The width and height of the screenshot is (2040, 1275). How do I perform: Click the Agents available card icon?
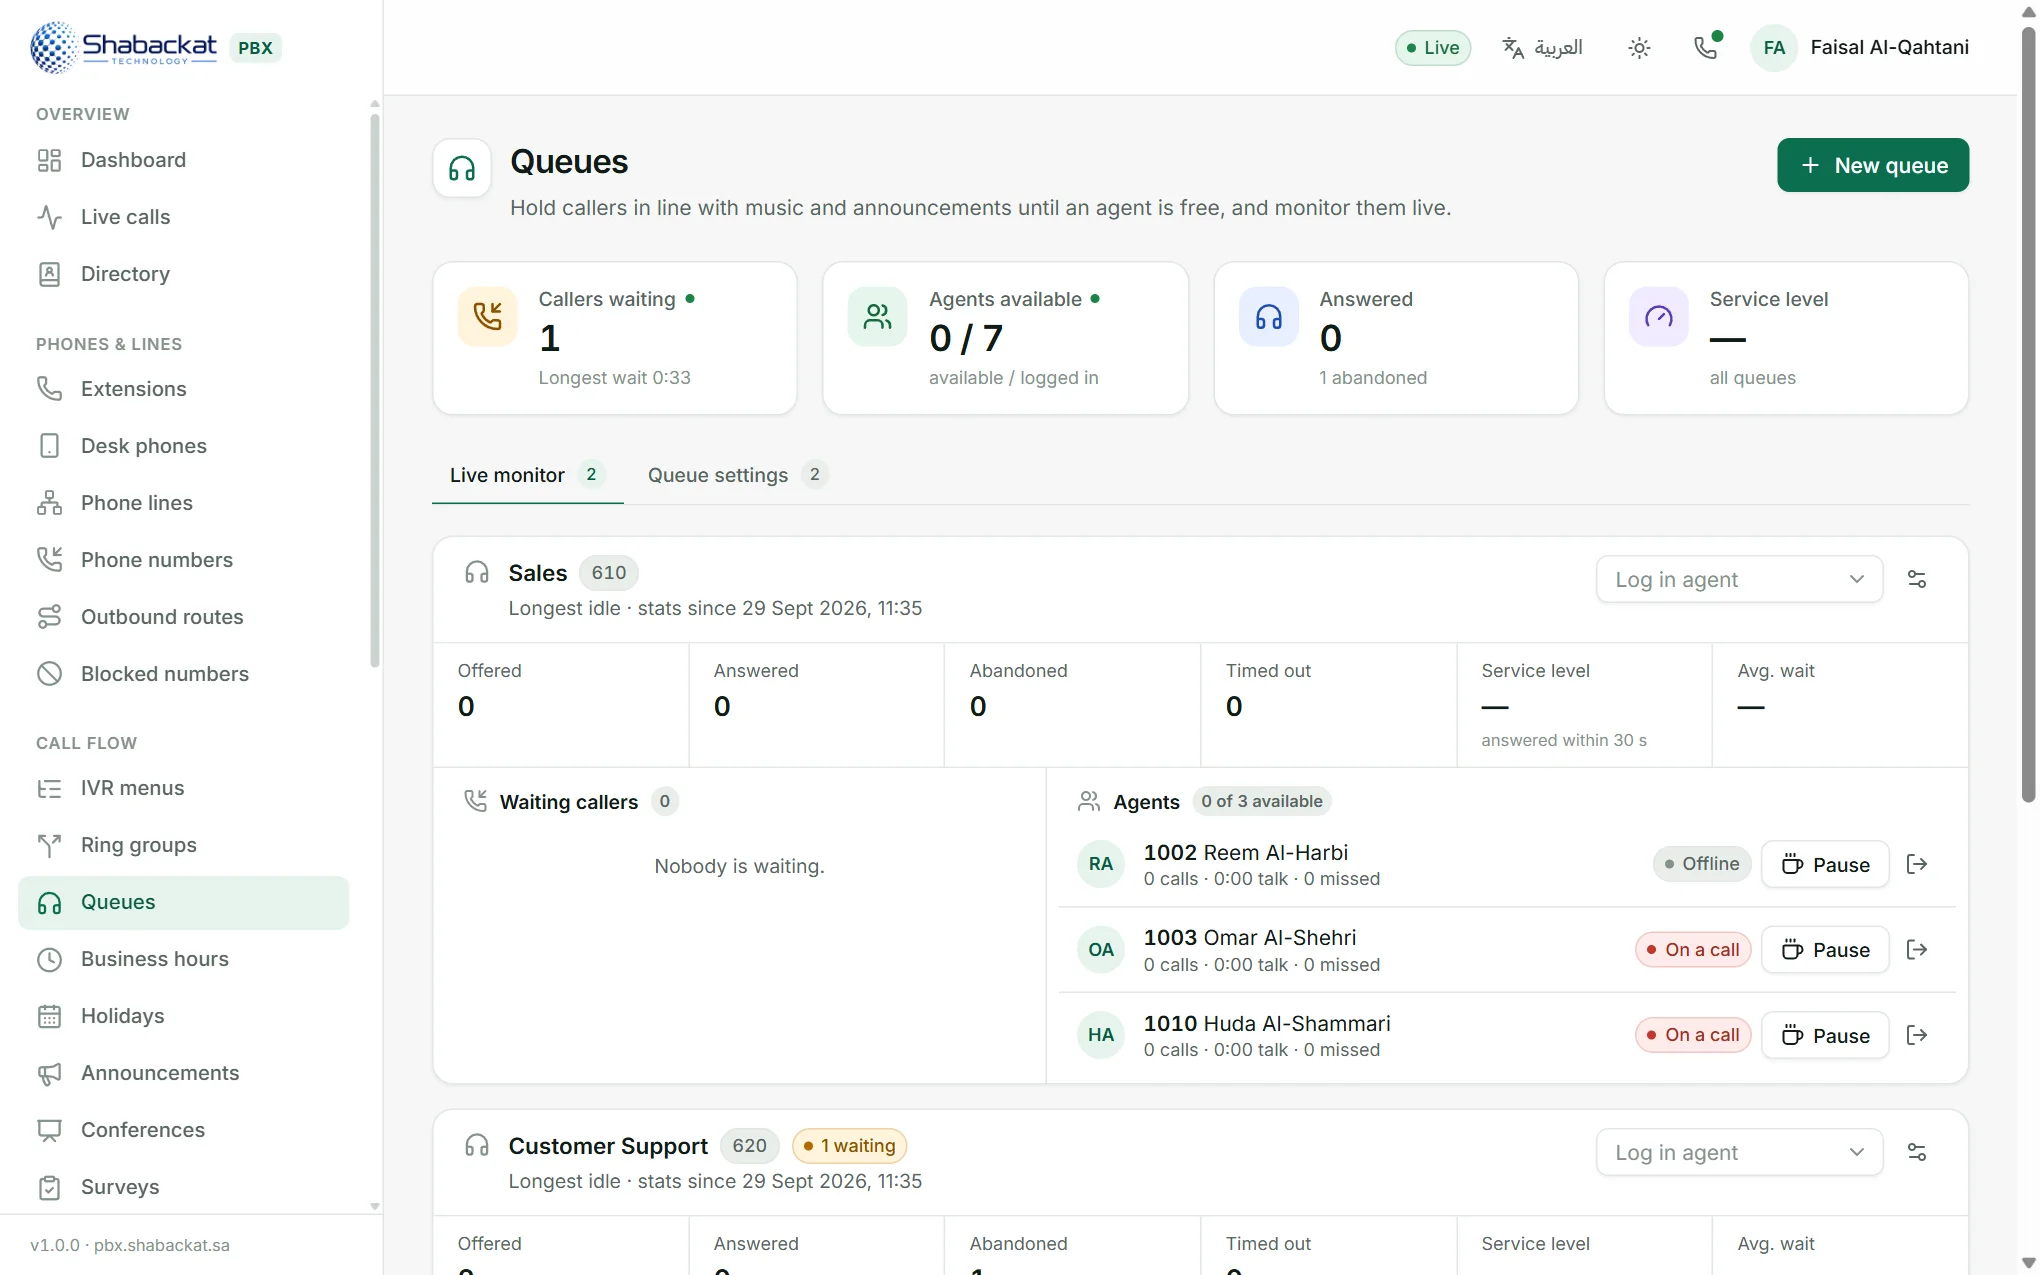pos(878,317)
